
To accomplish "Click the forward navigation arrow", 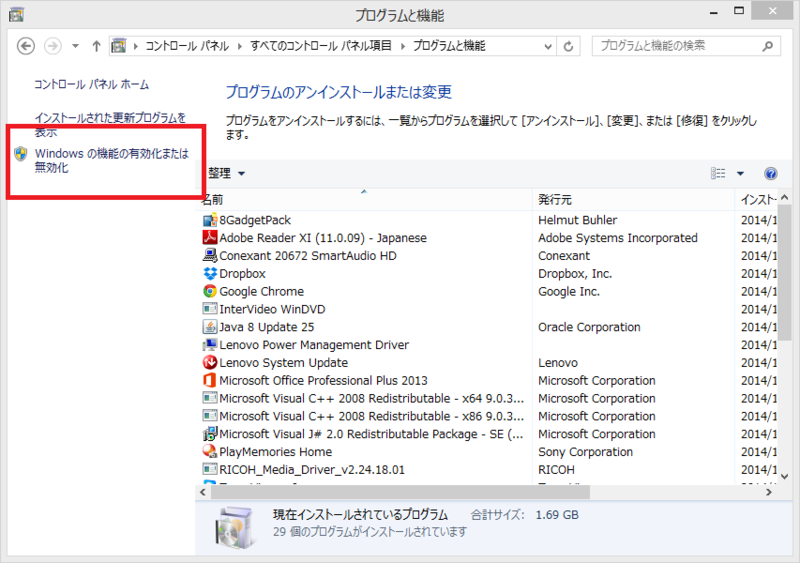I will coord(53,46).
